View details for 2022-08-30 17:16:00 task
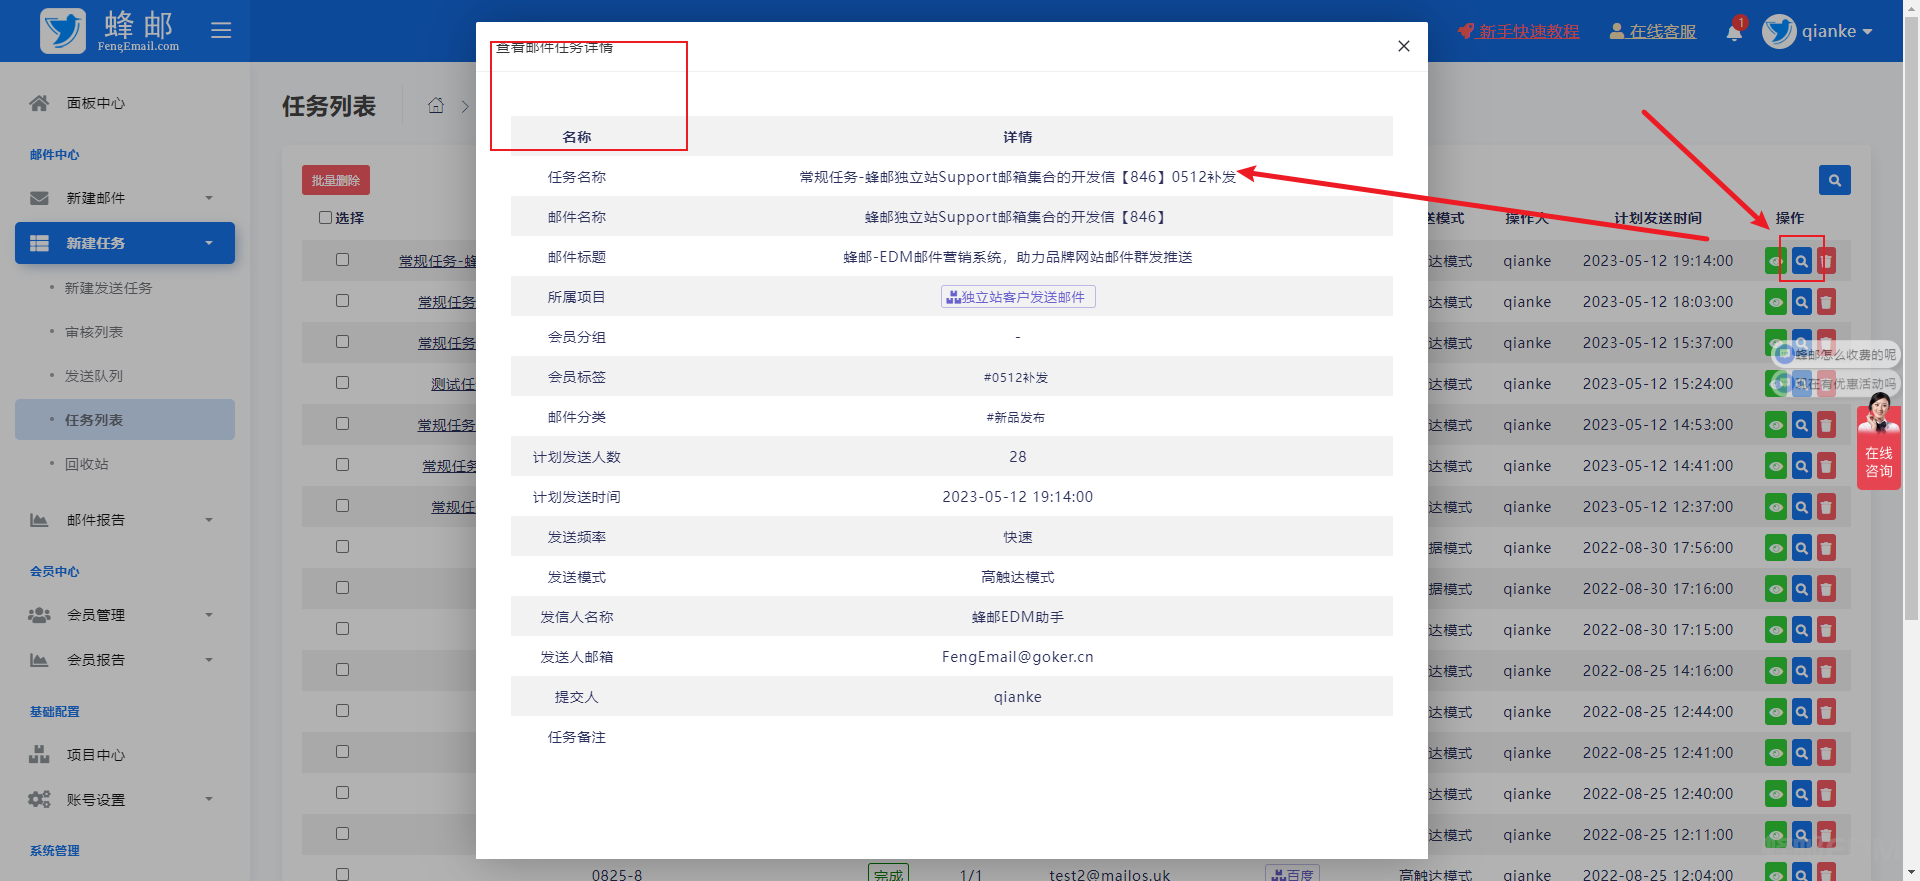The width and height of the screenshot is (1920, 881). coord(1801,589)
